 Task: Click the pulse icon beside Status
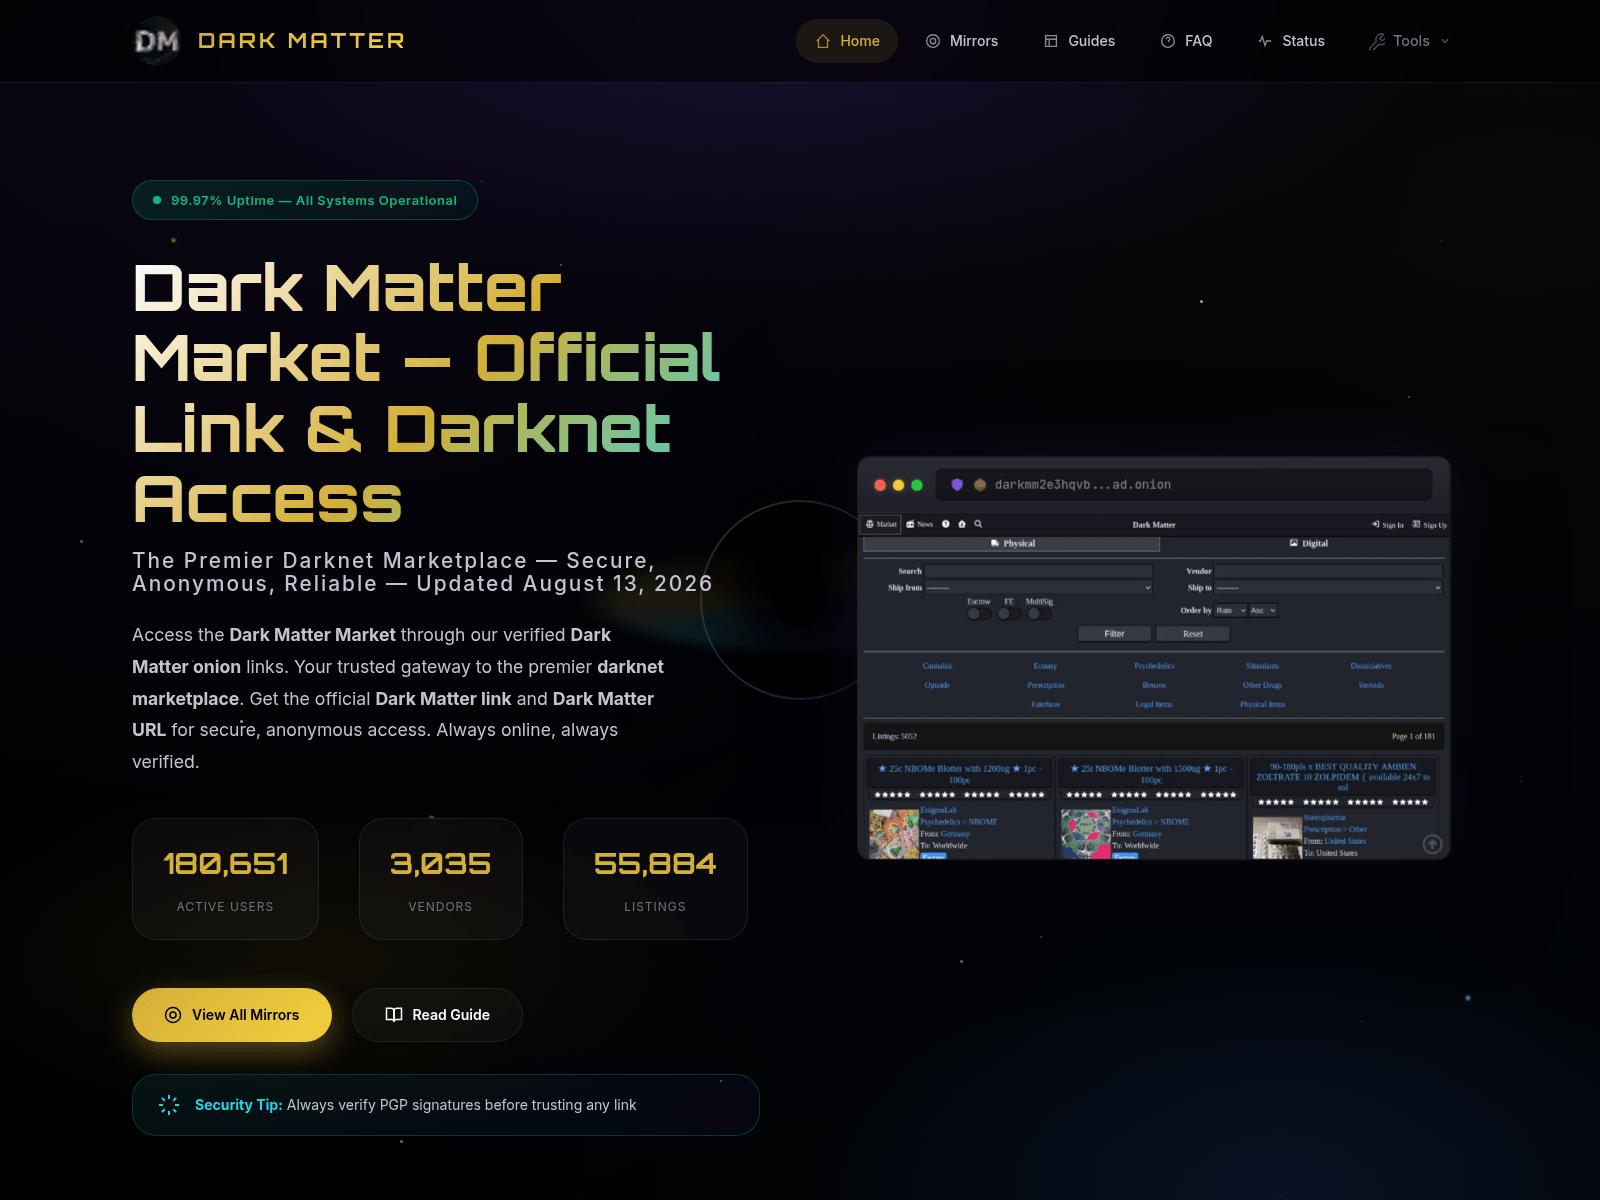tap(1265, 41)
